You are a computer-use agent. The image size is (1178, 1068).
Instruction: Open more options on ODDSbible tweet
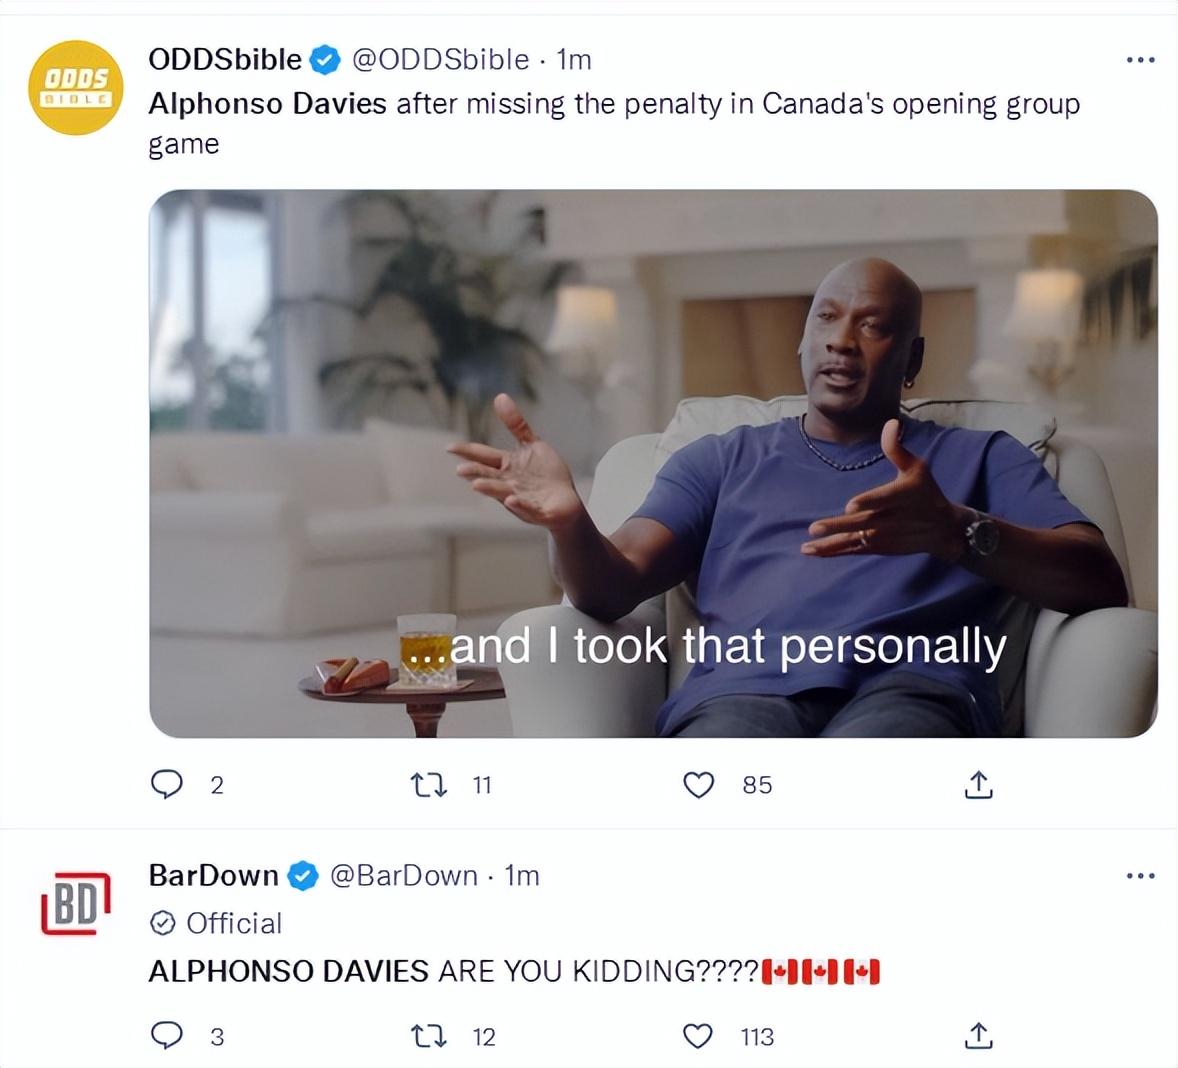(1140, 59)
